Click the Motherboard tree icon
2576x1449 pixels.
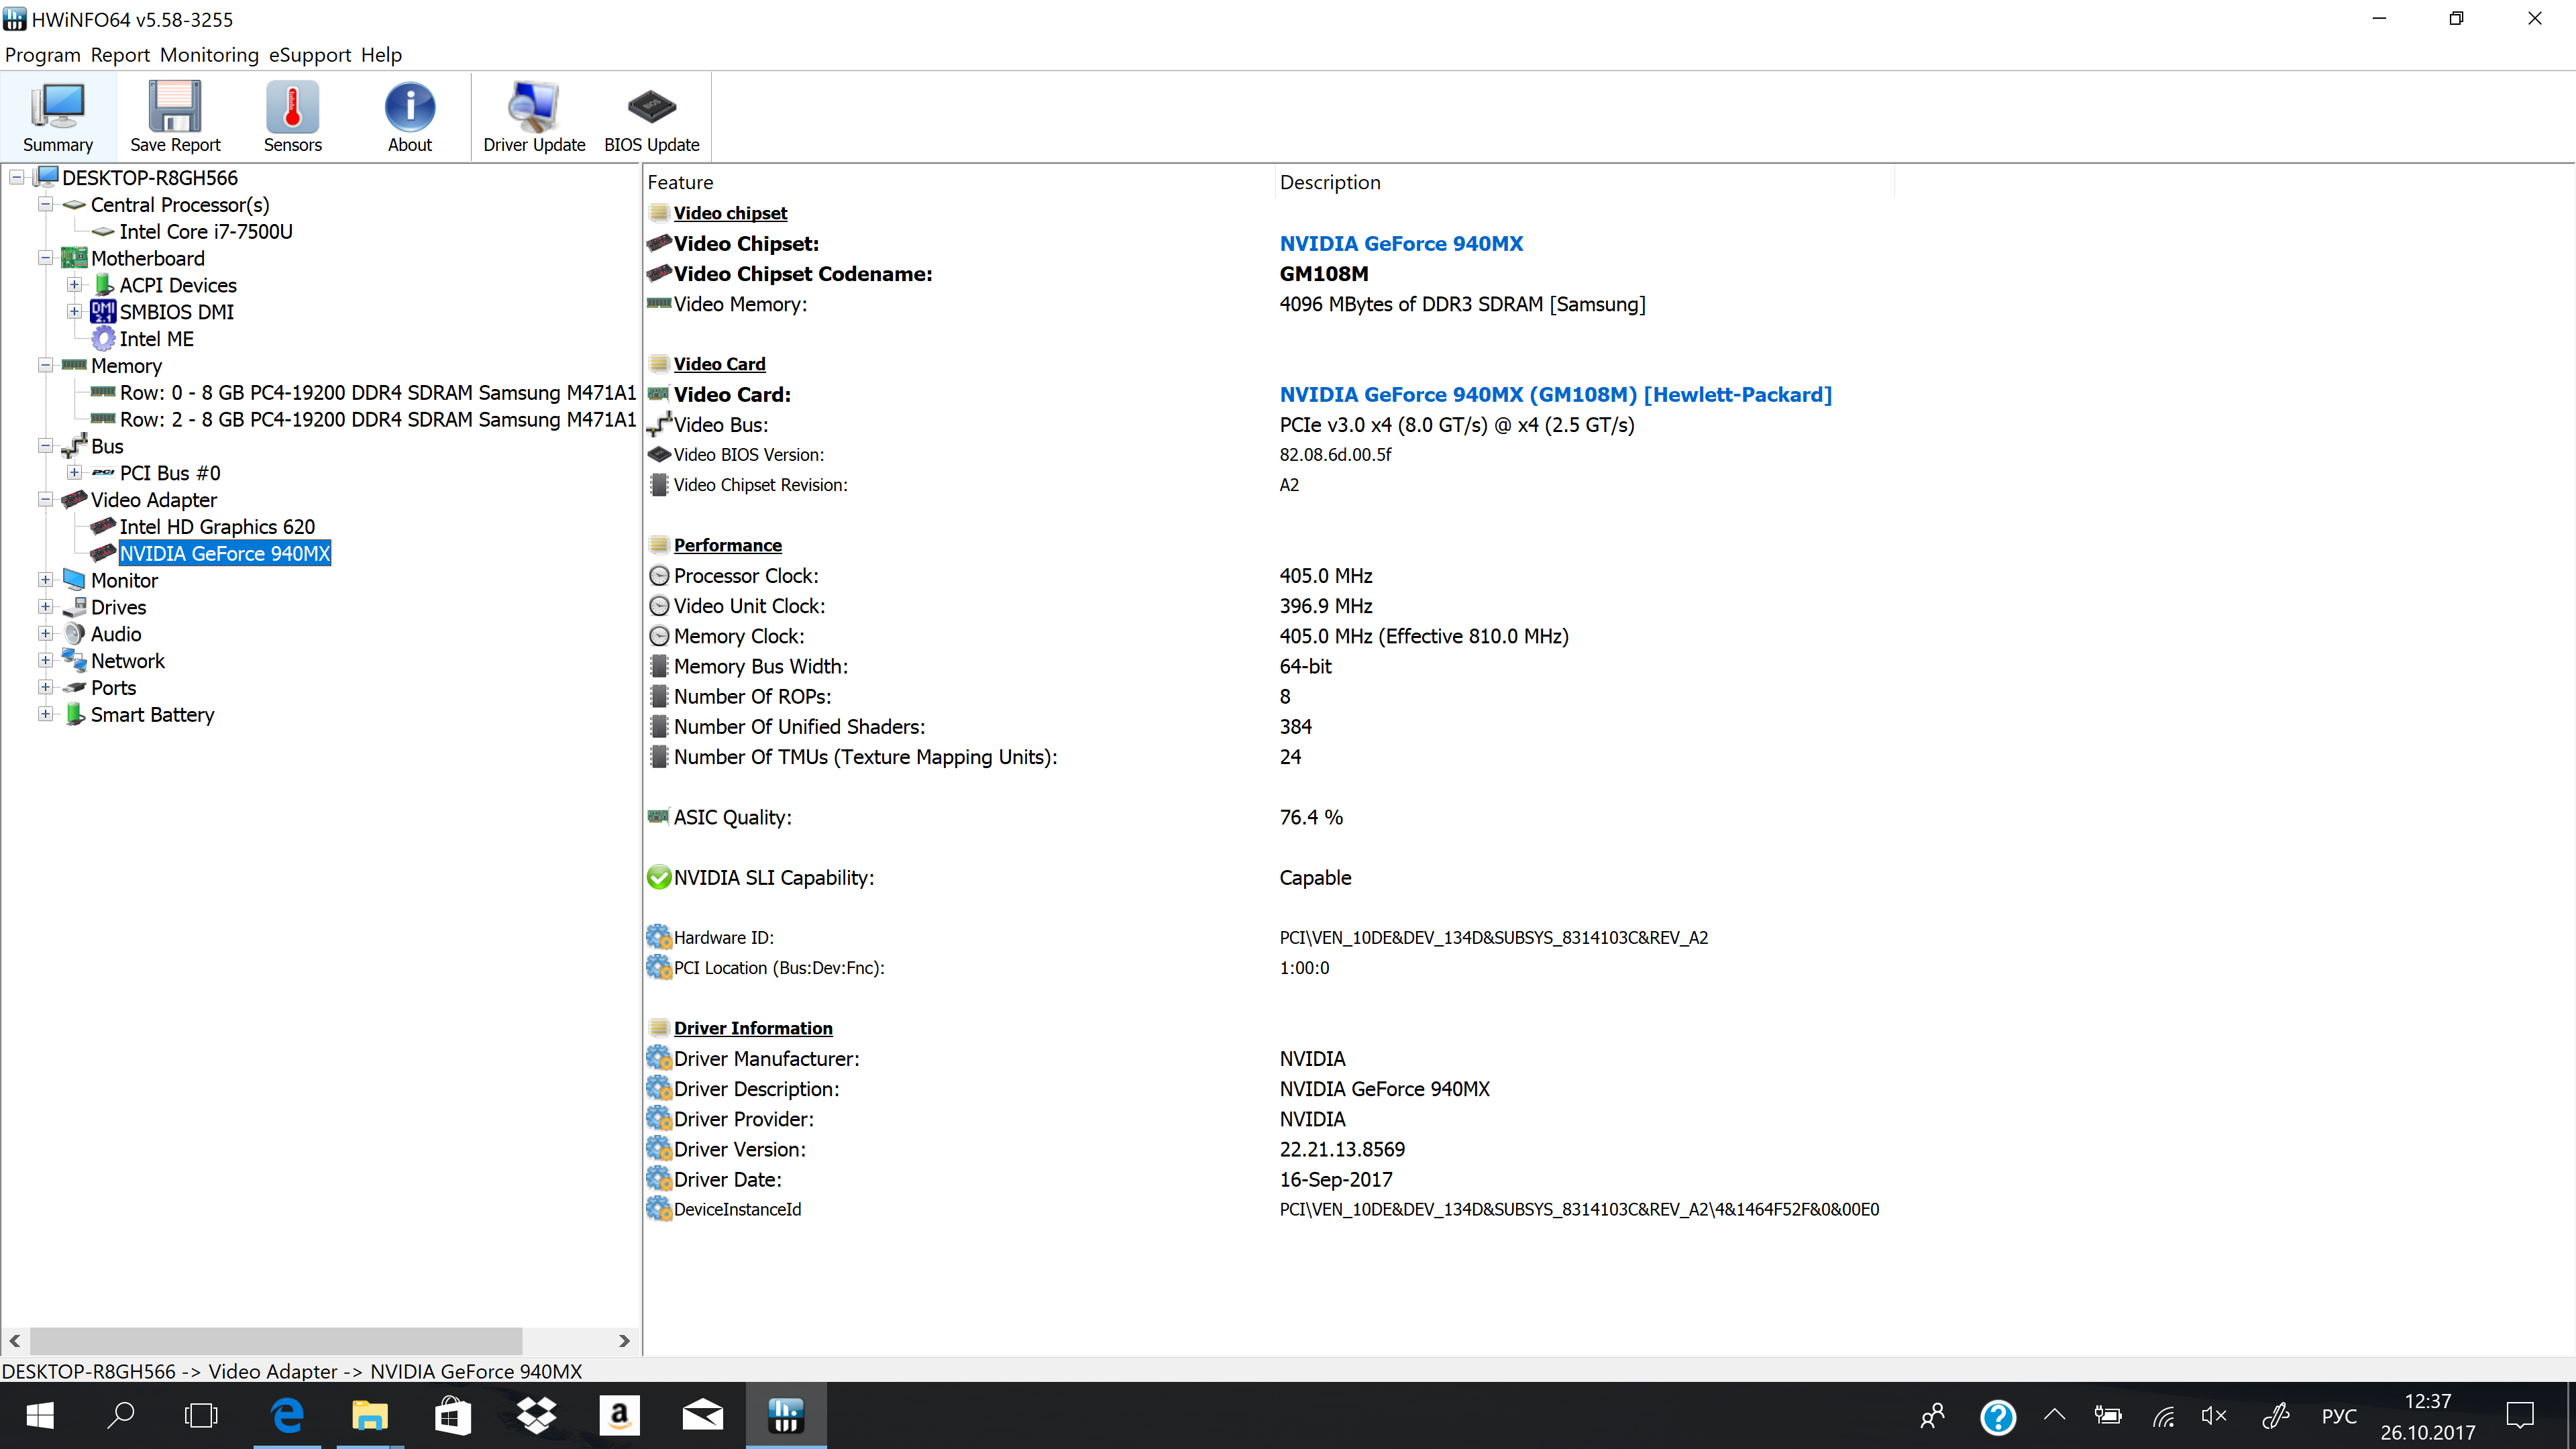click(74, 258)
